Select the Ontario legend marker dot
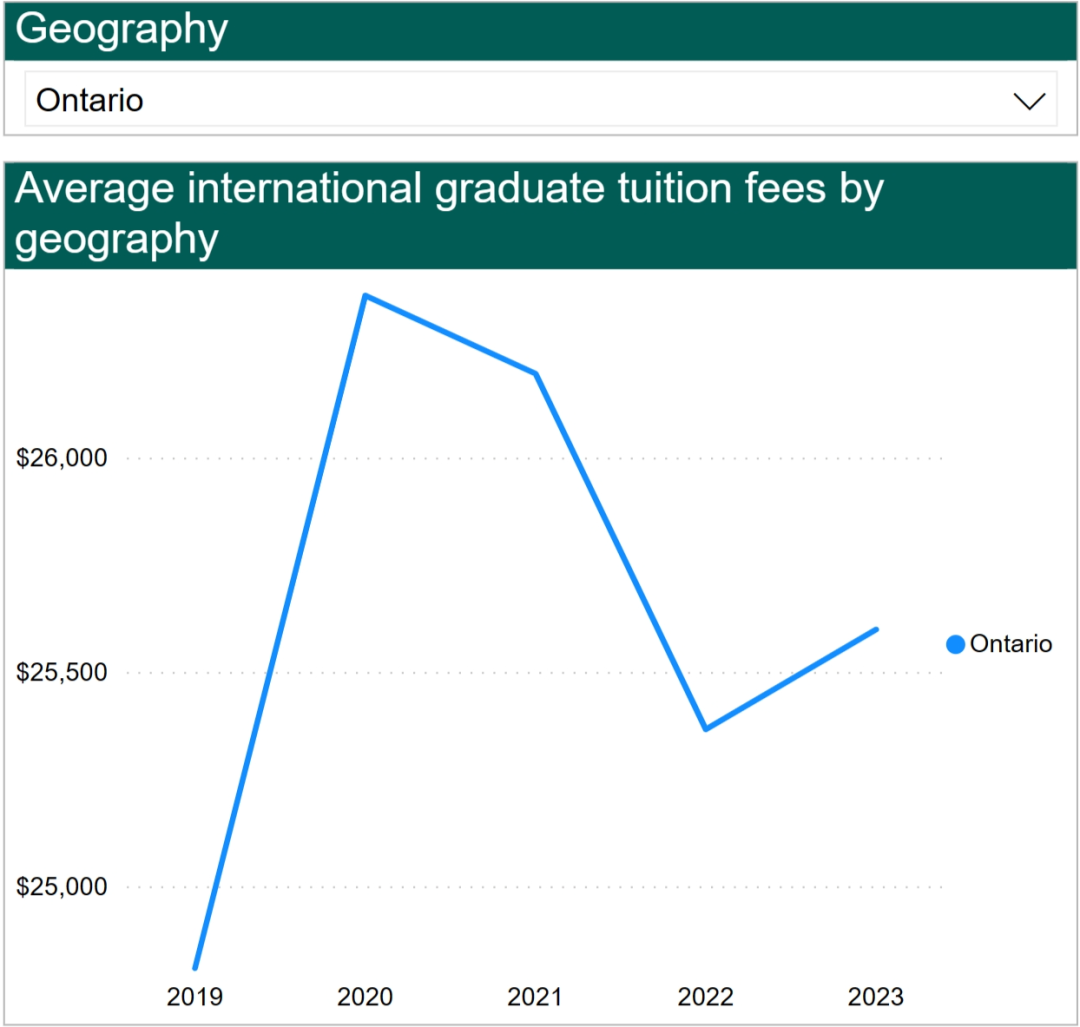Viewport: 1080px width, 1027px height. 955,644
